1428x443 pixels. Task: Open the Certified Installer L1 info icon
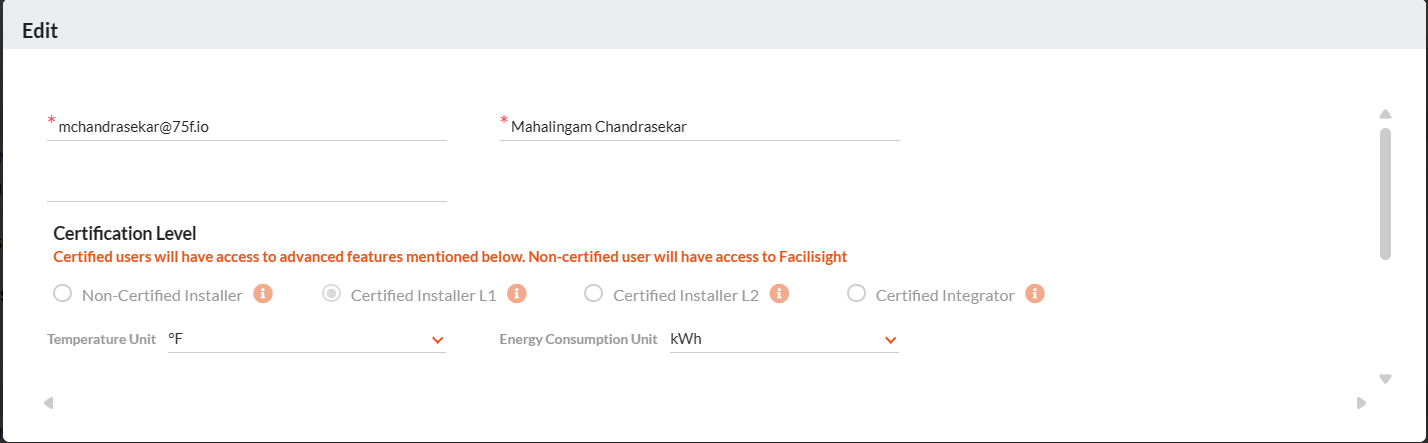coord(517,294)
